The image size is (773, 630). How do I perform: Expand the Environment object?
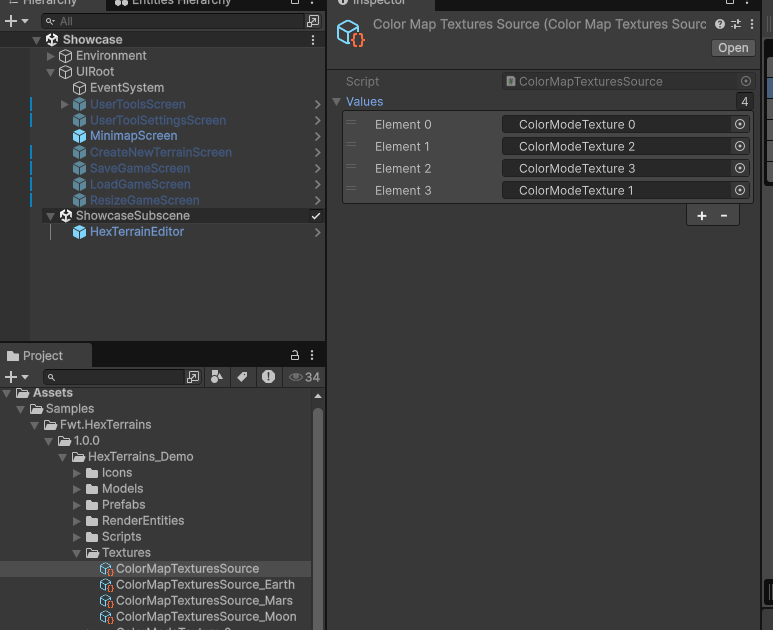point(50,56)
